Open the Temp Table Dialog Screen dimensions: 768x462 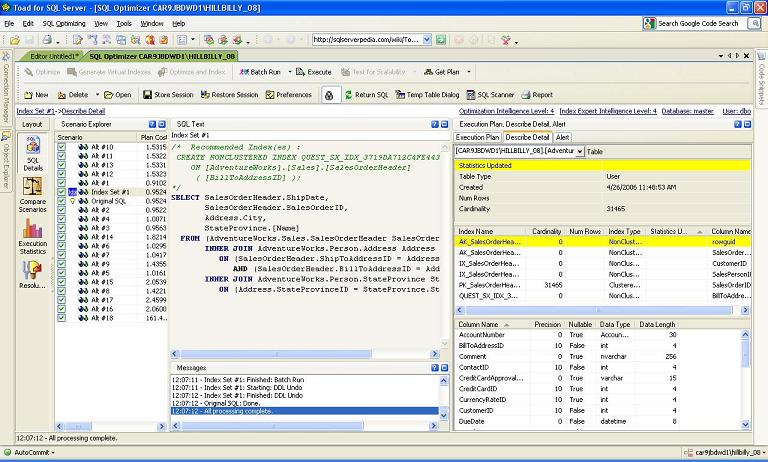(427, 95)
